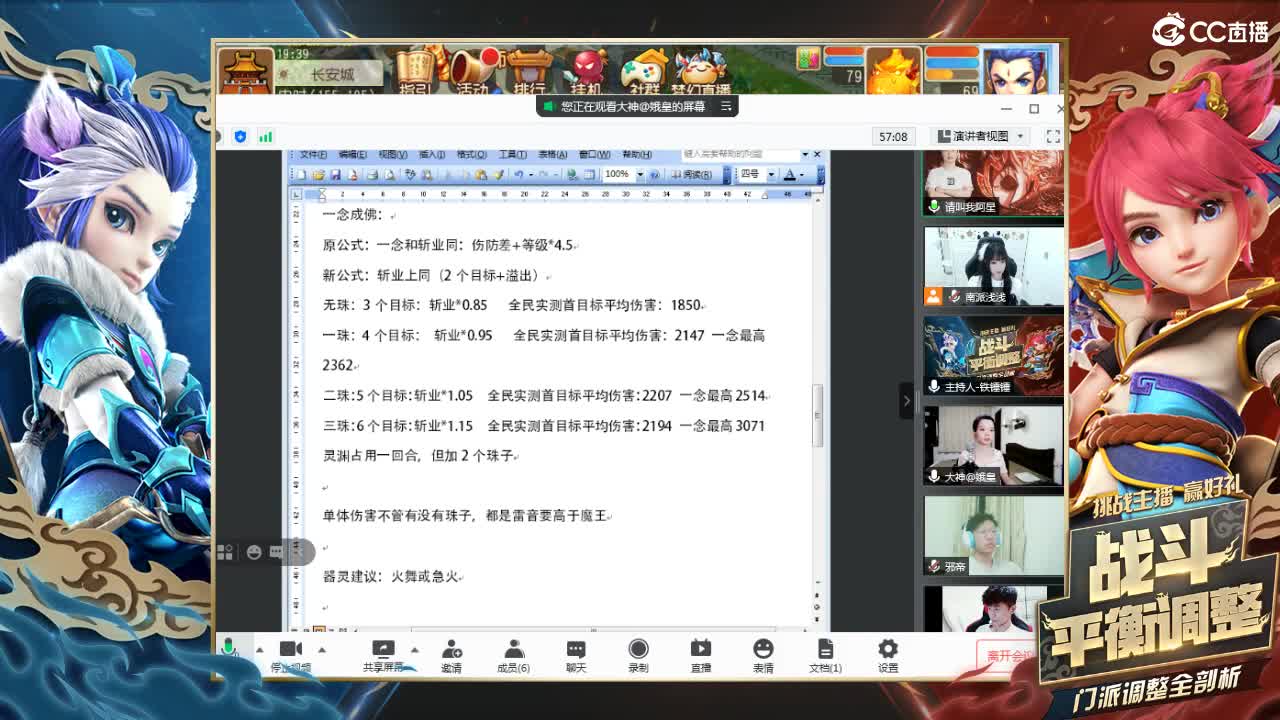Image resolution: width=1280 pixels, height=720 pixels.
Task: Open the 文档(1) documents panel
Action: 825,655
